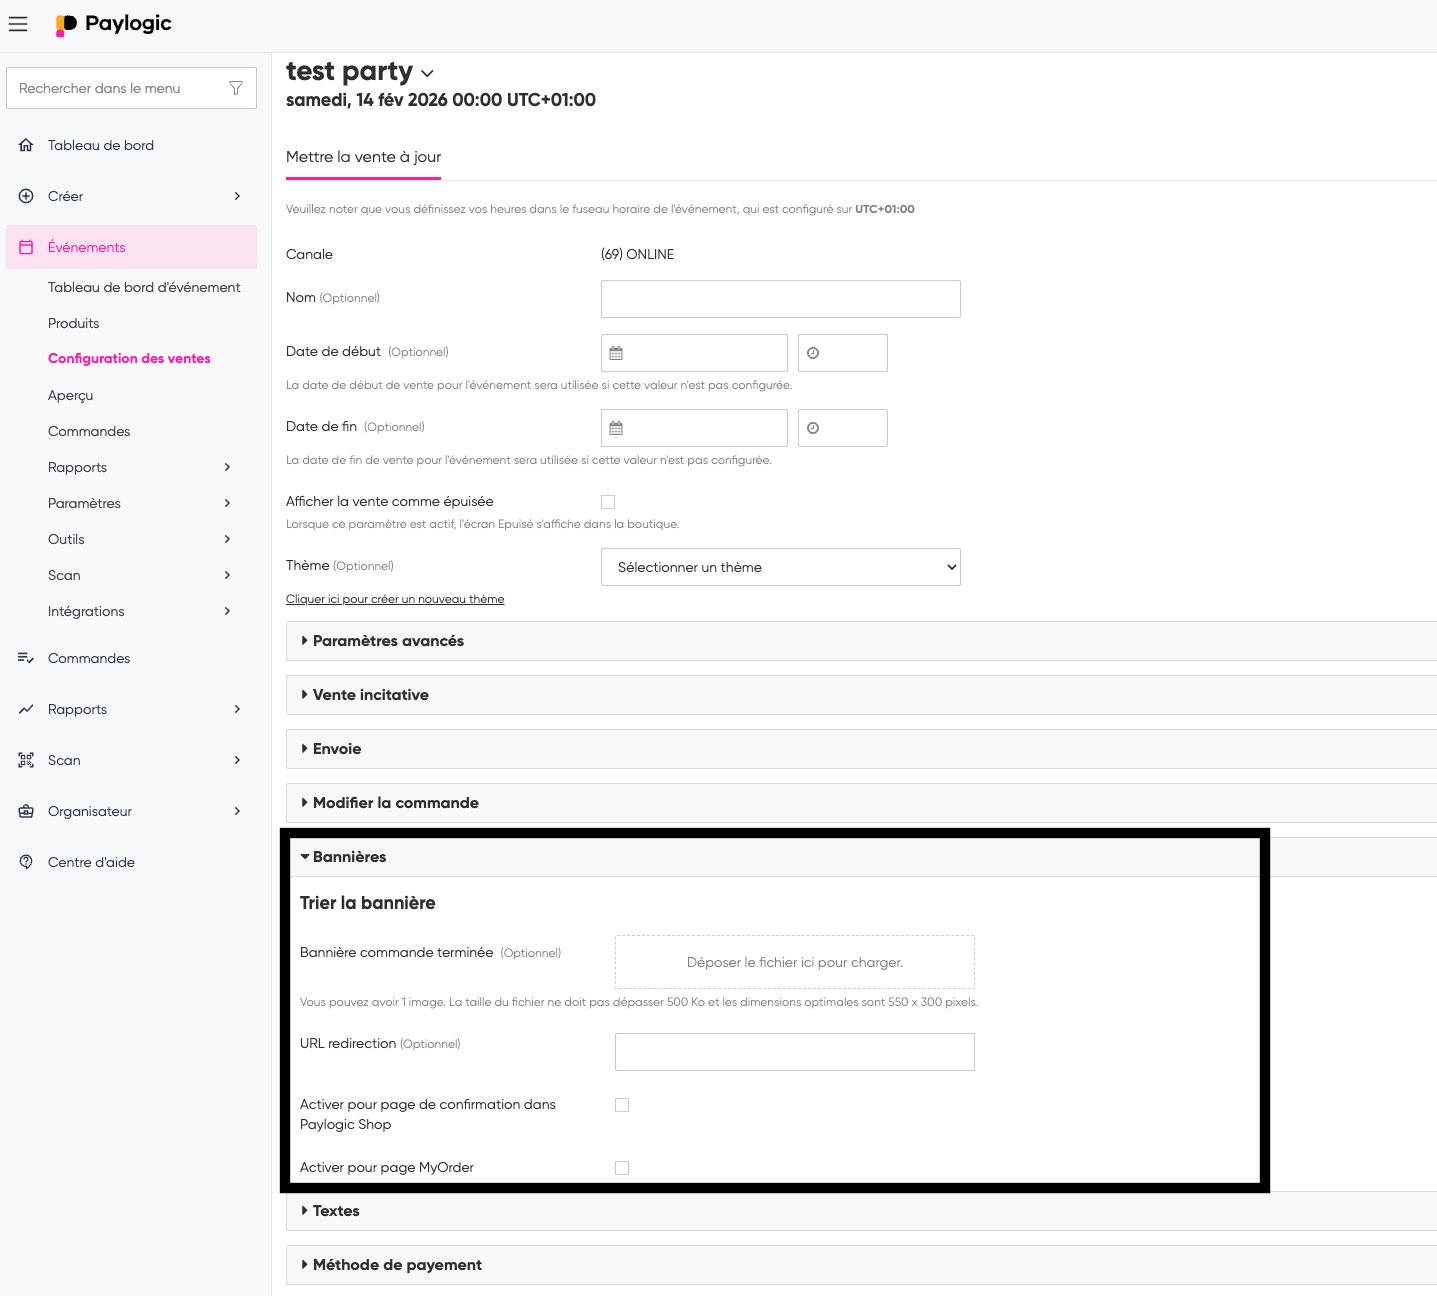Screen dimensions: 1437x1296
Task: Click the link to create a new theme
Action: [x=395, y=599]
